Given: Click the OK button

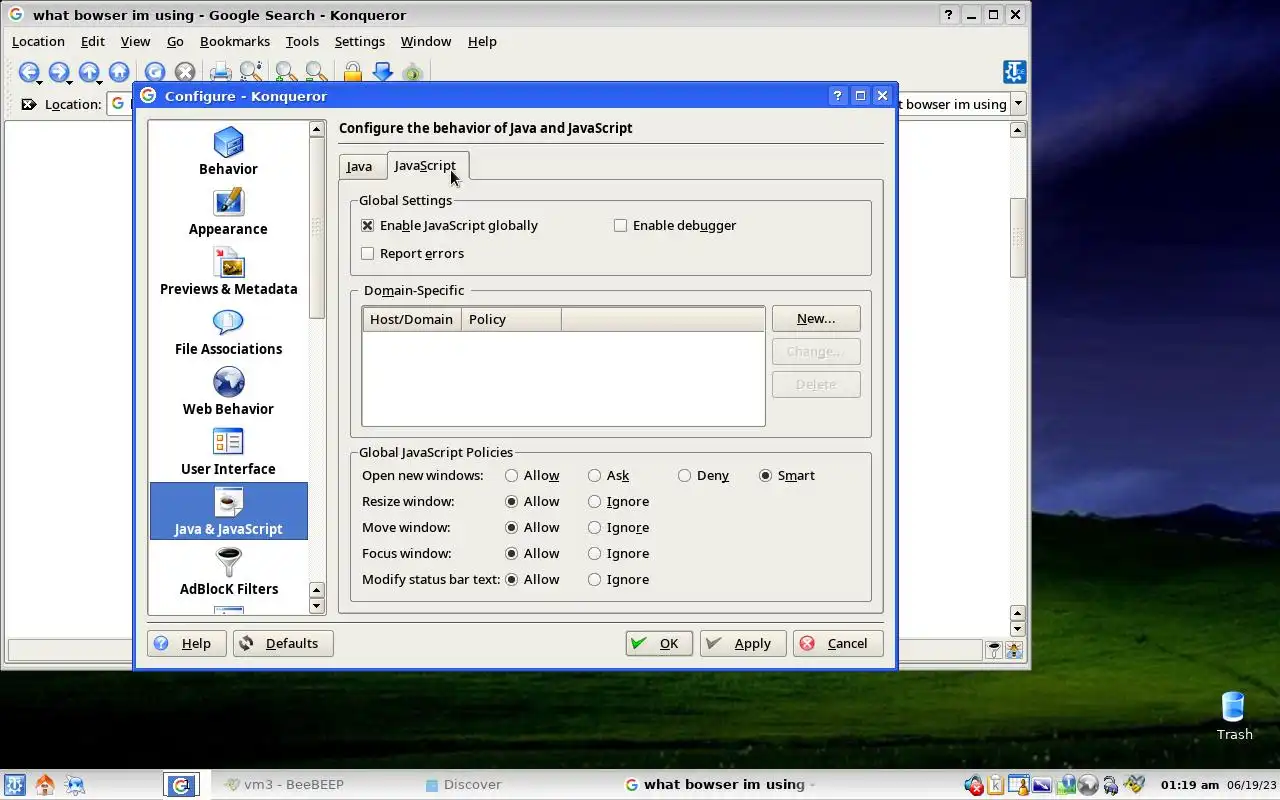Looking at the screenshot, I should tap(659, 644).
